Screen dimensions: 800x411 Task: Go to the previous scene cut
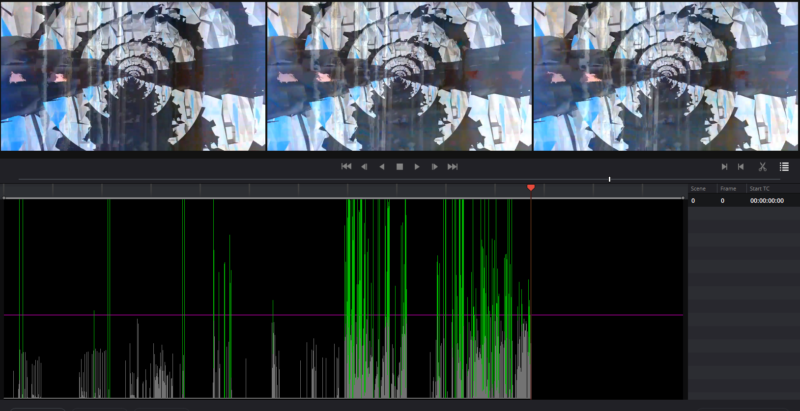pyautogui.click(x=741, y=166)
